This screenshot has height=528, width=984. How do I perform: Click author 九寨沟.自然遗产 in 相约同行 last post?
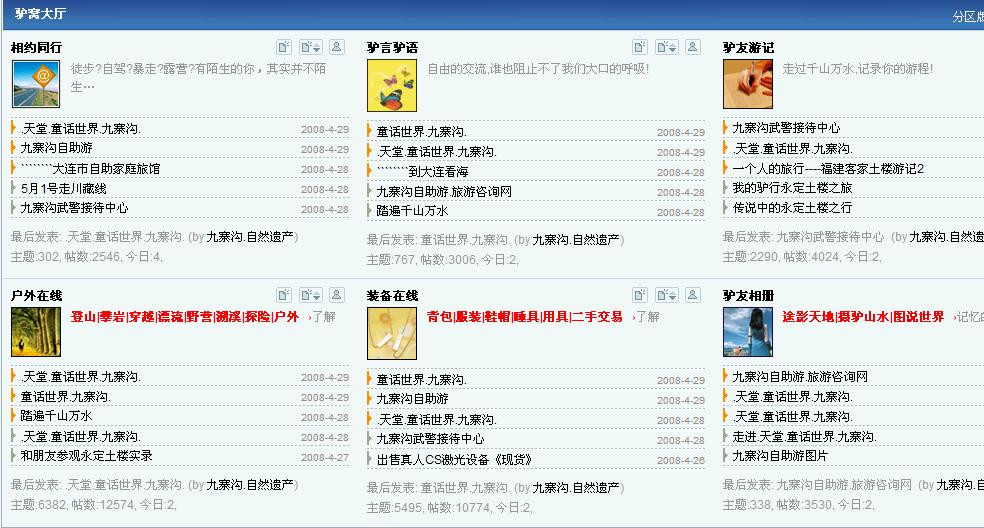pyautogui.click(x=250, y=237)
